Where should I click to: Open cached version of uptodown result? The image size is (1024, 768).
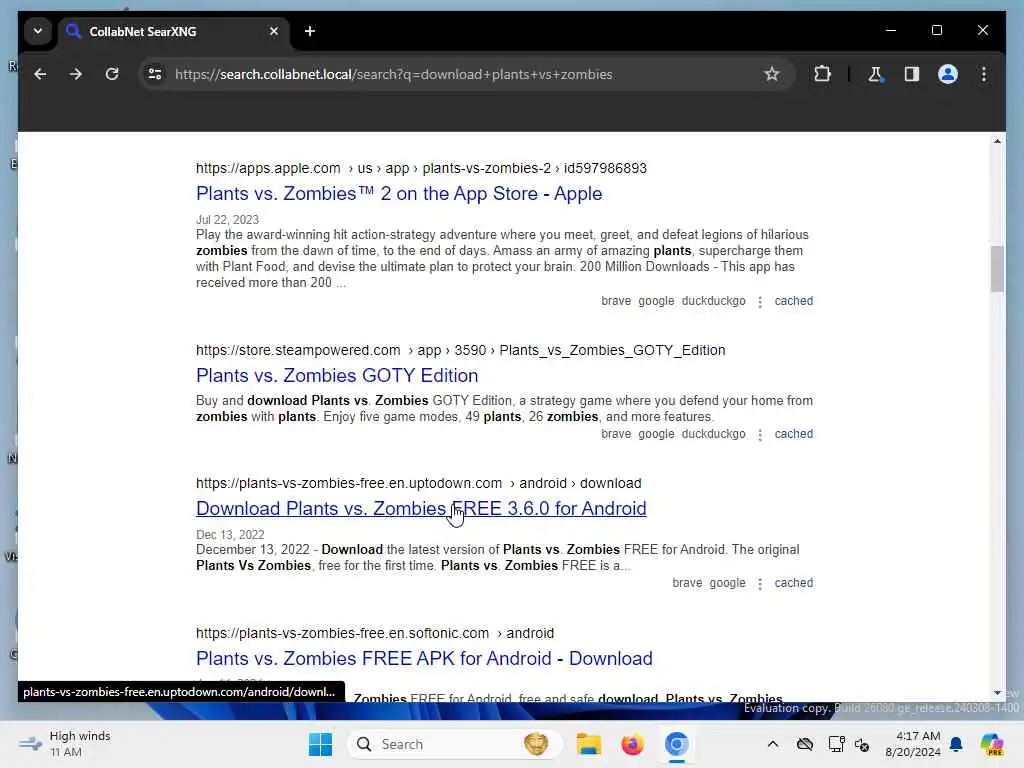point(793,583)
